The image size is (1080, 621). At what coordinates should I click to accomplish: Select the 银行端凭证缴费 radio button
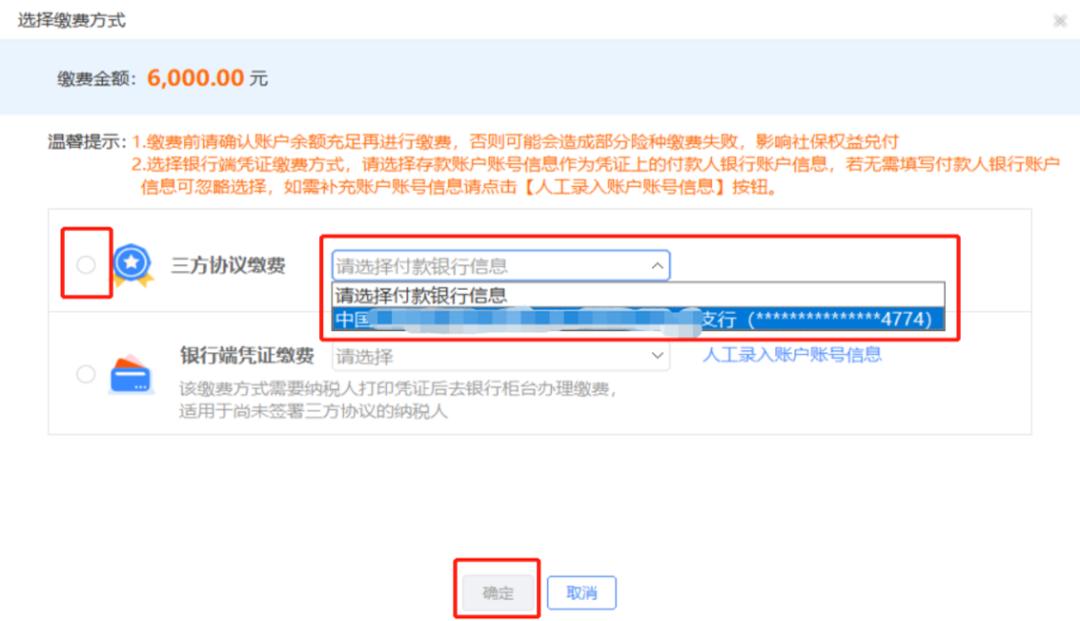pos(86,374)
